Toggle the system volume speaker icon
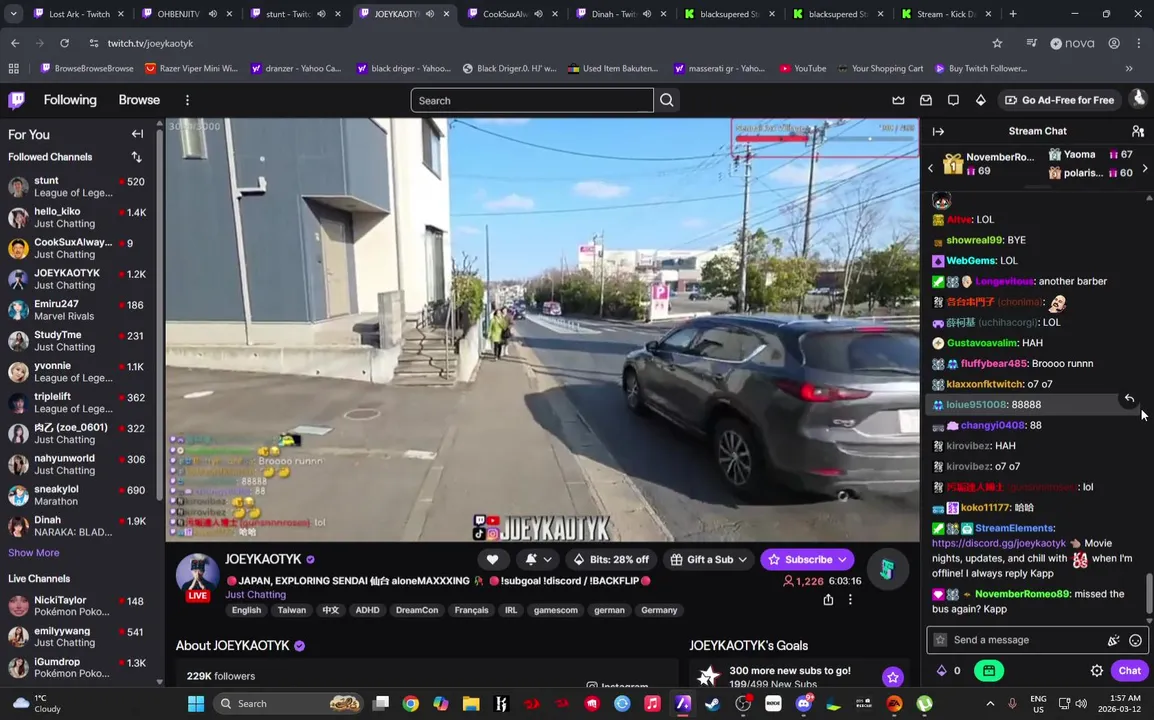1154x720 pixels. [1081, 704]
